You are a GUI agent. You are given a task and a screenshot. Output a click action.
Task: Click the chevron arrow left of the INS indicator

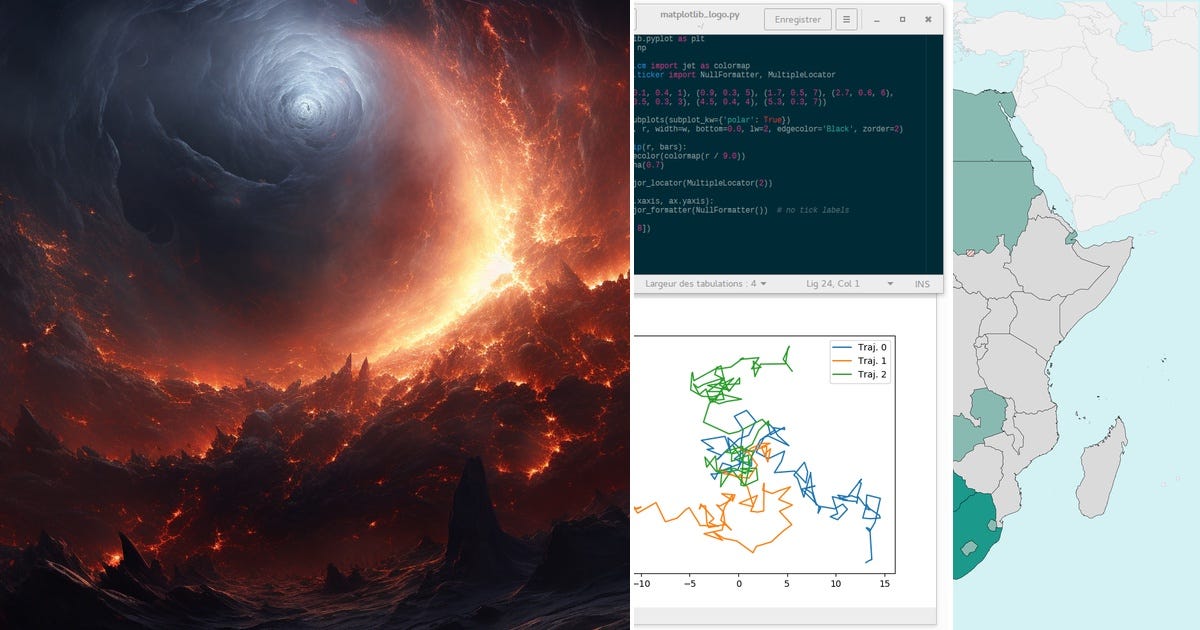click(890, 283)
